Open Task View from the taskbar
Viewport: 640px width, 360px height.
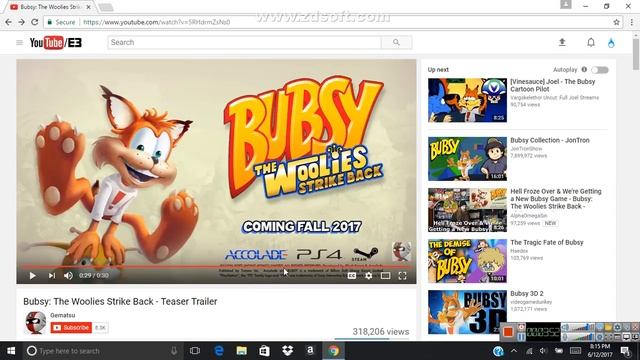195,351
